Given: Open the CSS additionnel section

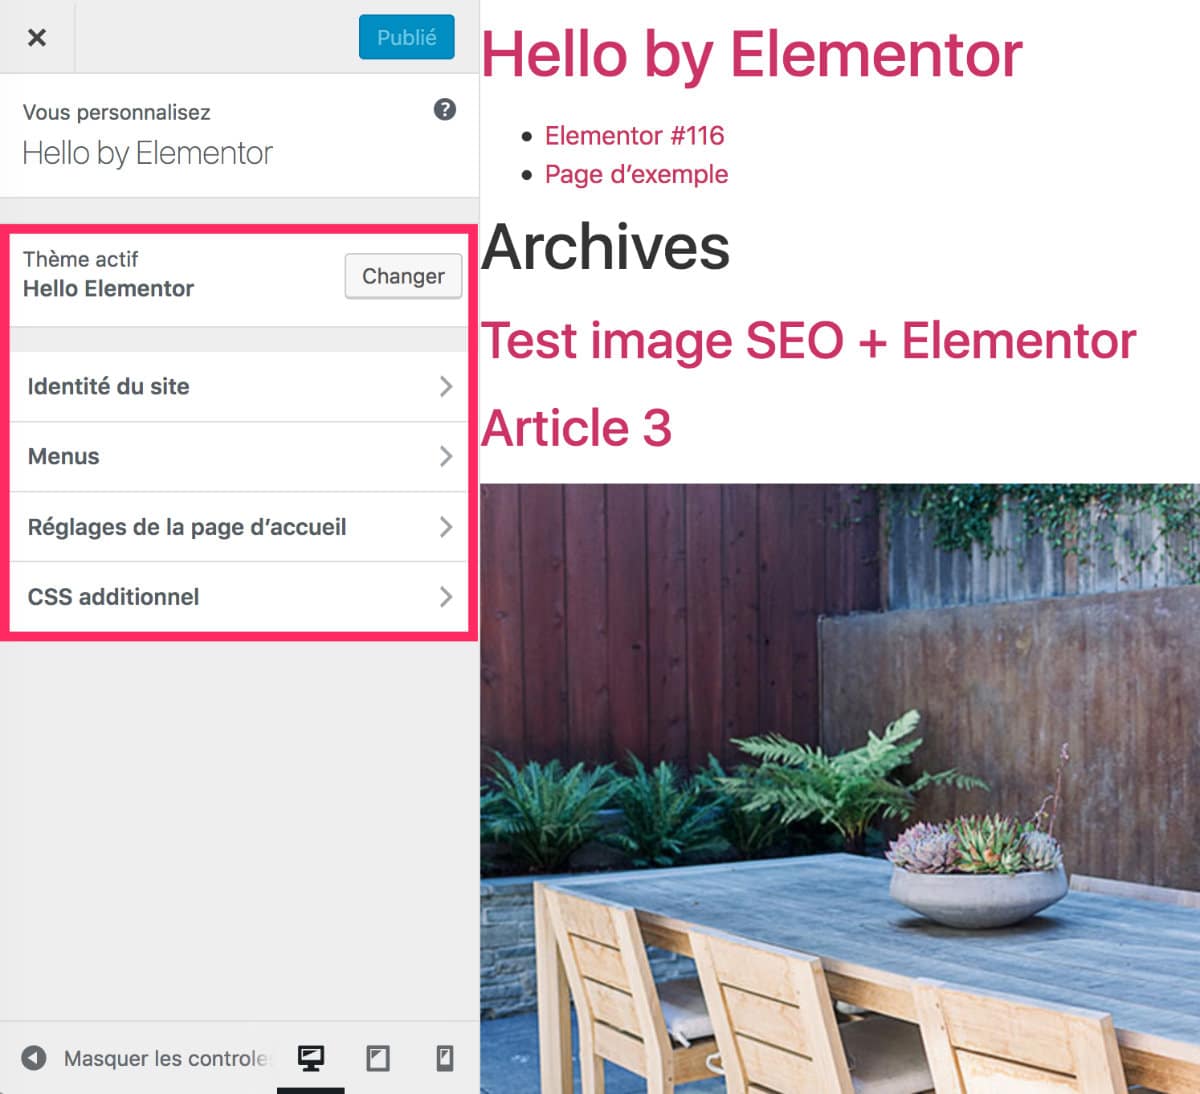Looking at the screenshot, I should click(113, 597).
